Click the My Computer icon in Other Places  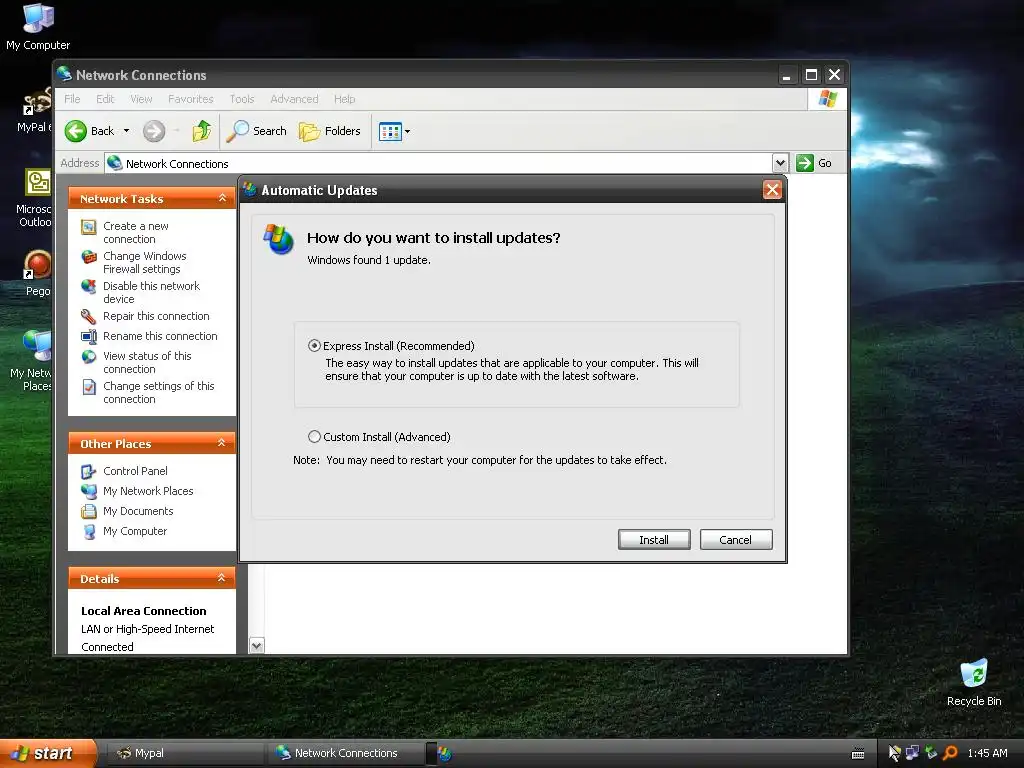coord(89,532)
